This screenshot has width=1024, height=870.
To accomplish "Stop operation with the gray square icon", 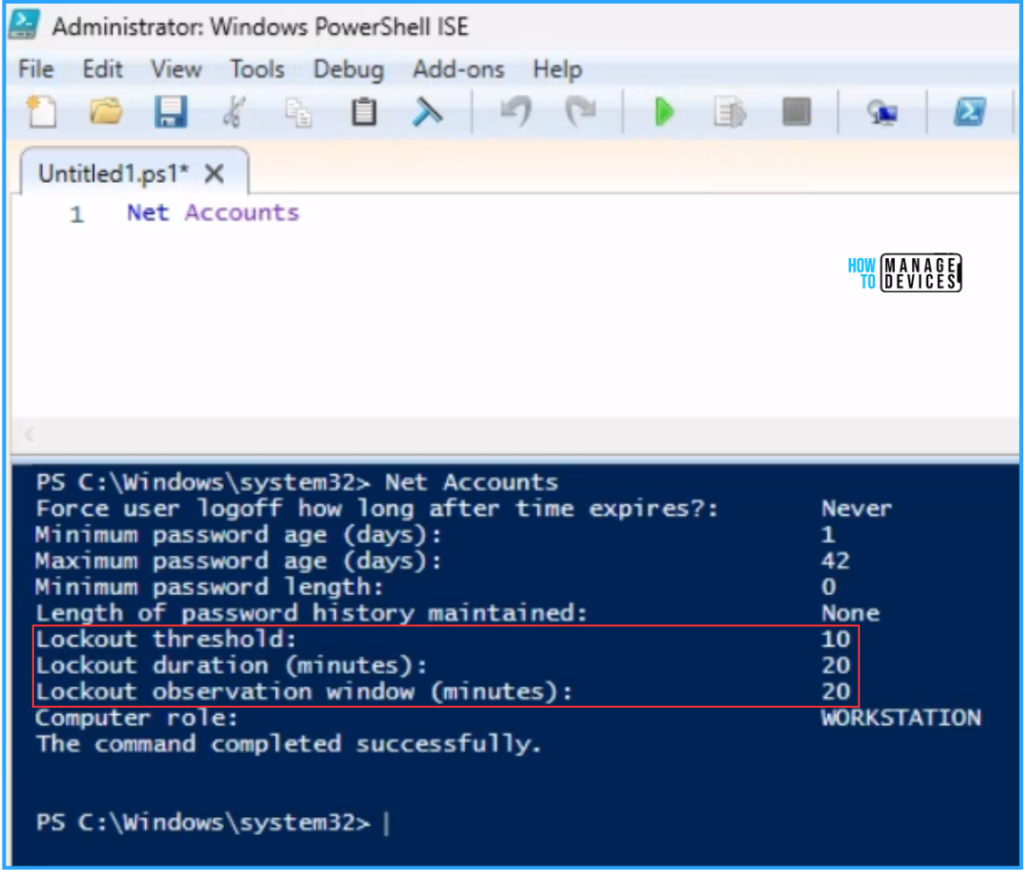I will 796,112.
